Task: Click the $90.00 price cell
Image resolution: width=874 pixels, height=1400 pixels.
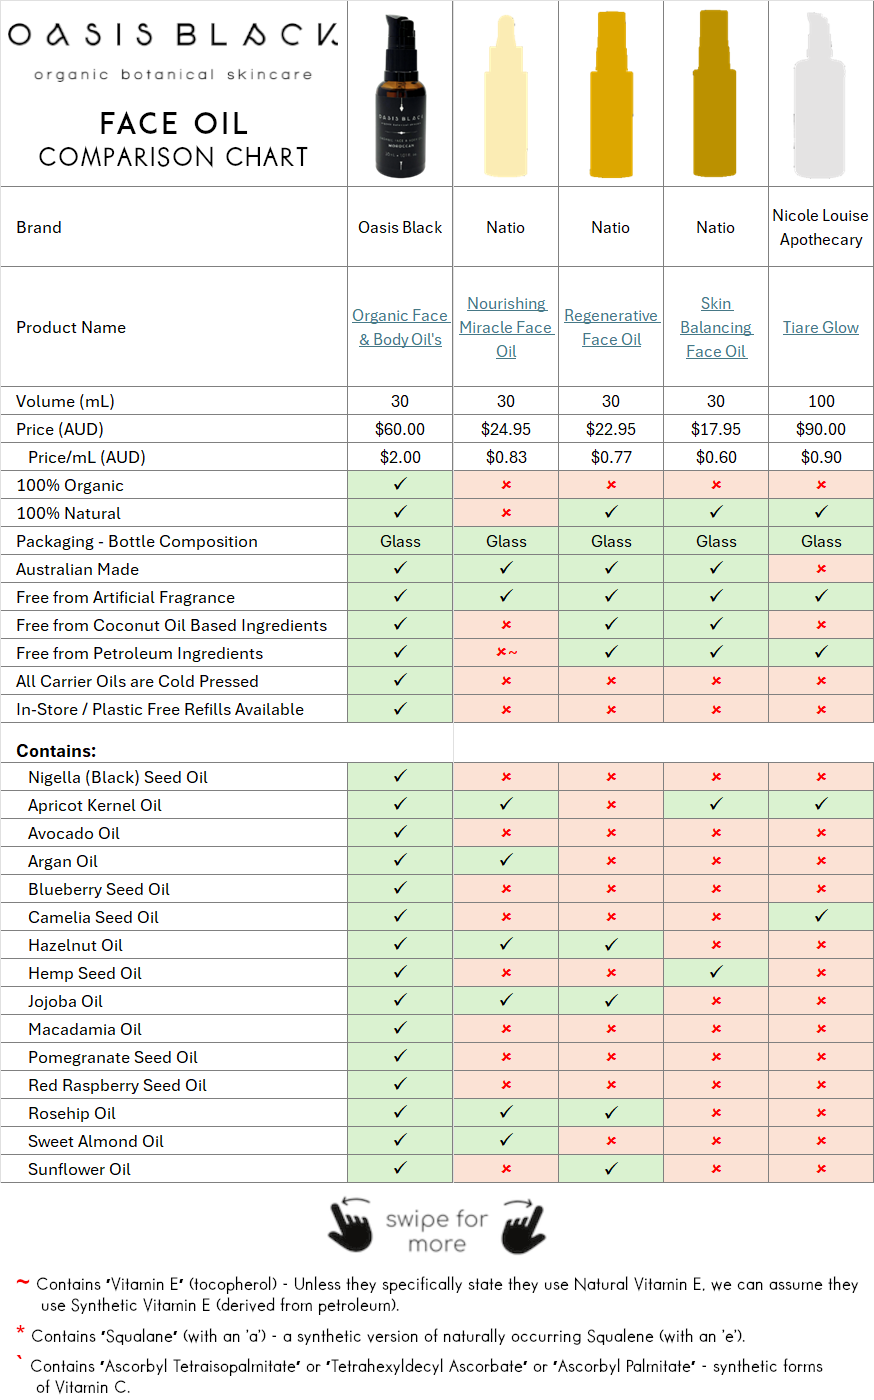Action: (x=821, y=429)
